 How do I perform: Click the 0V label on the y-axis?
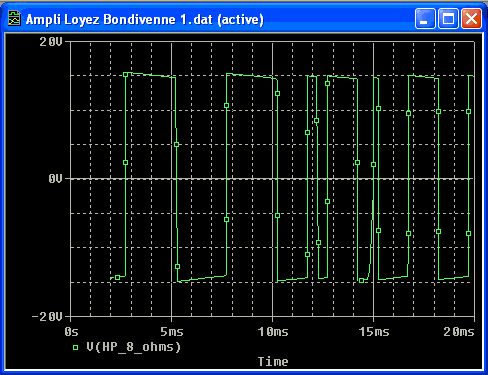(55, 179)
